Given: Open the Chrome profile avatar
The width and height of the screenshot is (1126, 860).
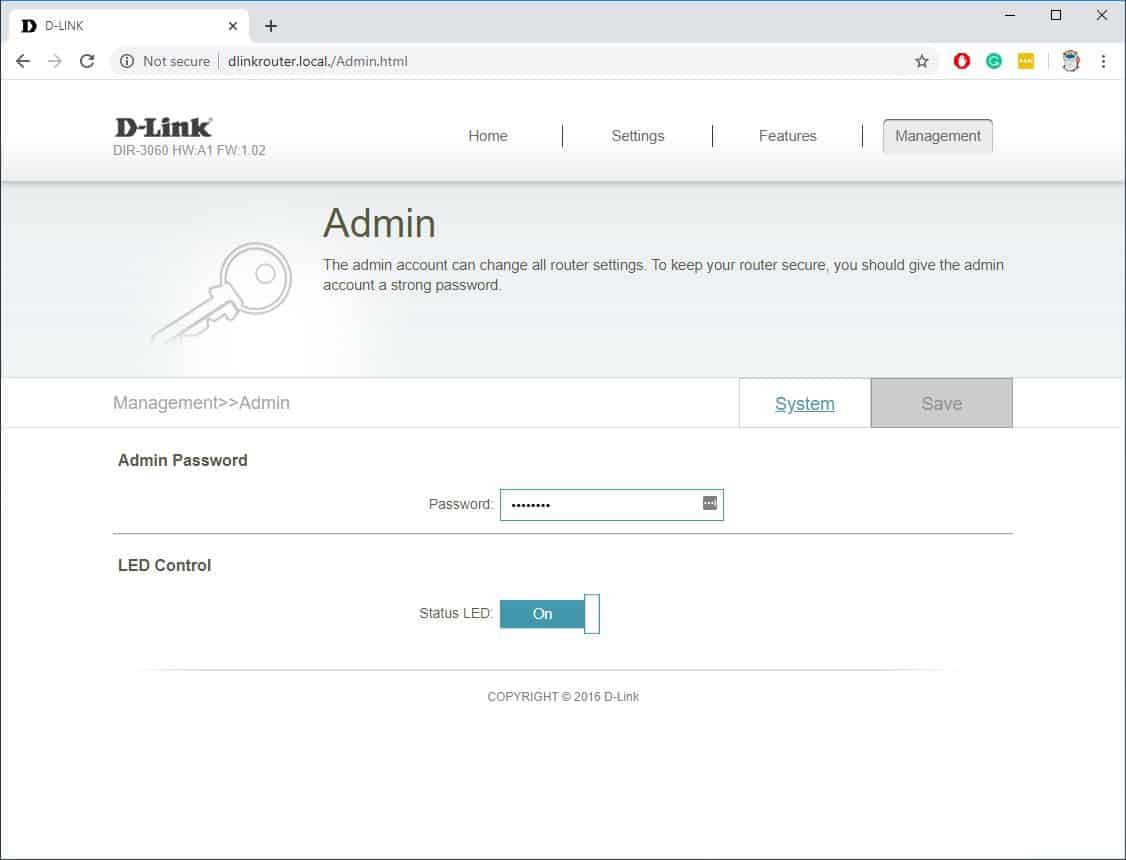Looking at the screenshot, I should pos(1070,61).
